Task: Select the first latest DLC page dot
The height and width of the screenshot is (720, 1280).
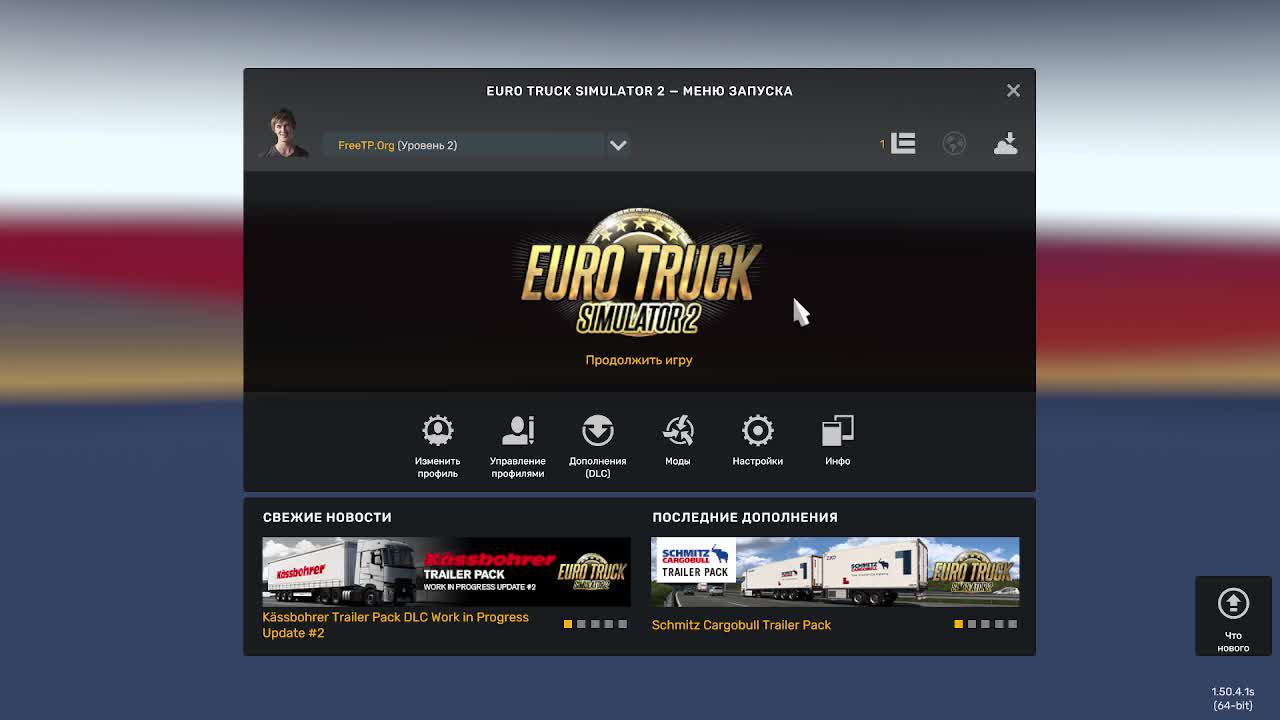Action: tap(958, 624)
